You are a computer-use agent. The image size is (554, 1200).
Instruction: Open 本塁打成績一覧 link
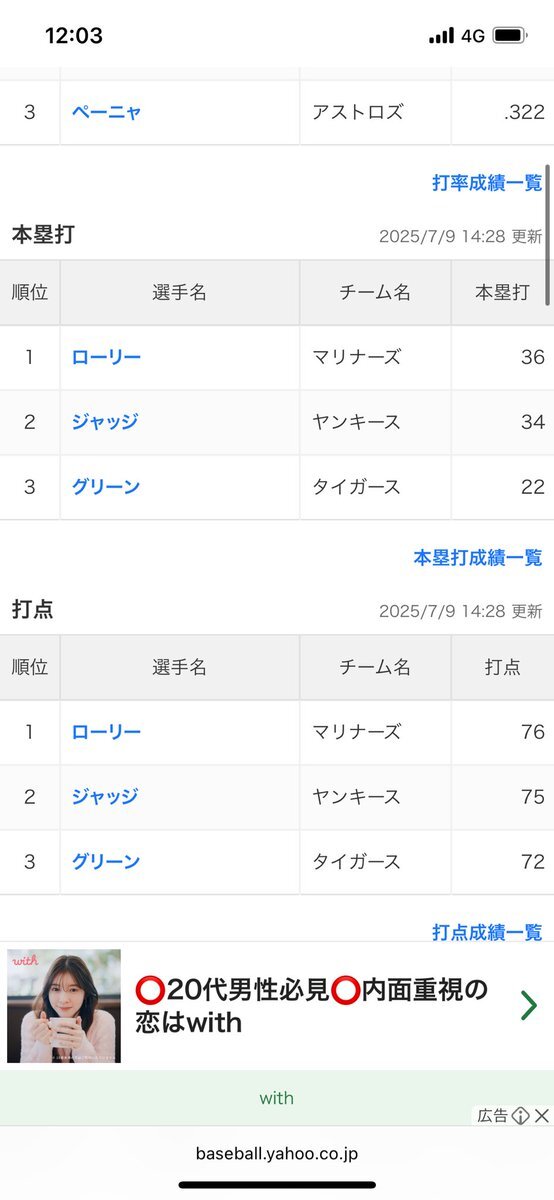[x=478, y=557]
